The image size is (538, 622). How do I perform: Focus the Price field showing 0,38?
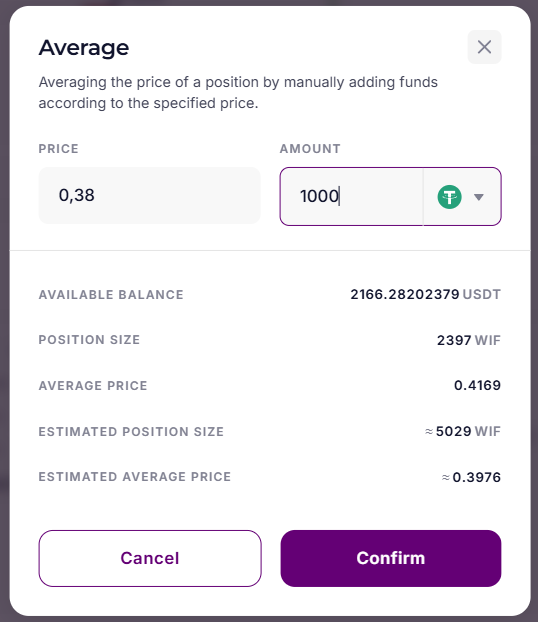click(150, 196)
